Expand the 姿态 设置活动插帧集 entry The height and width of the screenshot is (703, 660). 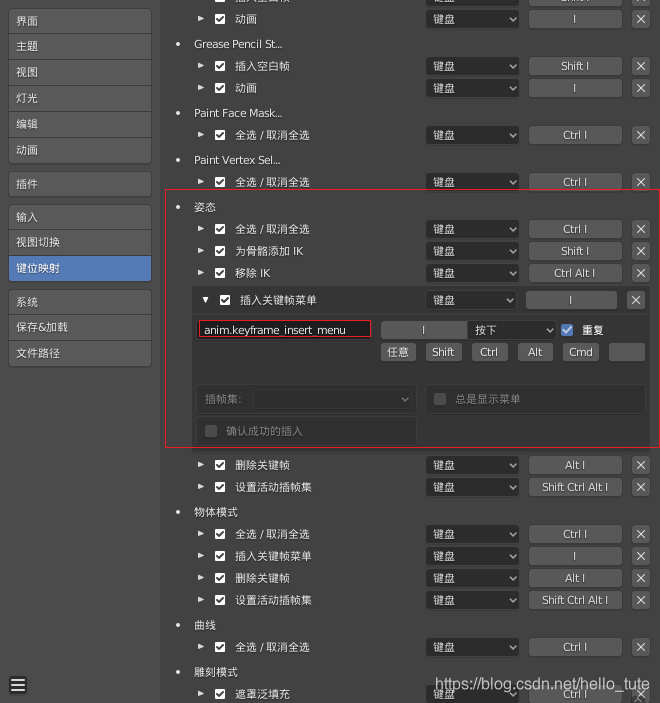201,486
